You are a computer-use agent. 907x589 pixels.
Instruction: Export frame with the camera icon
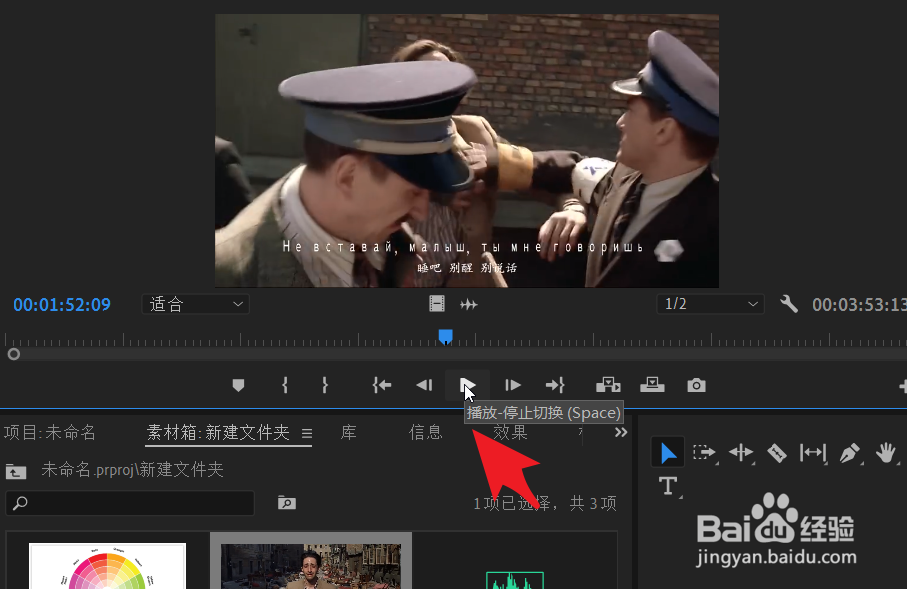click(x=696, y=385)
